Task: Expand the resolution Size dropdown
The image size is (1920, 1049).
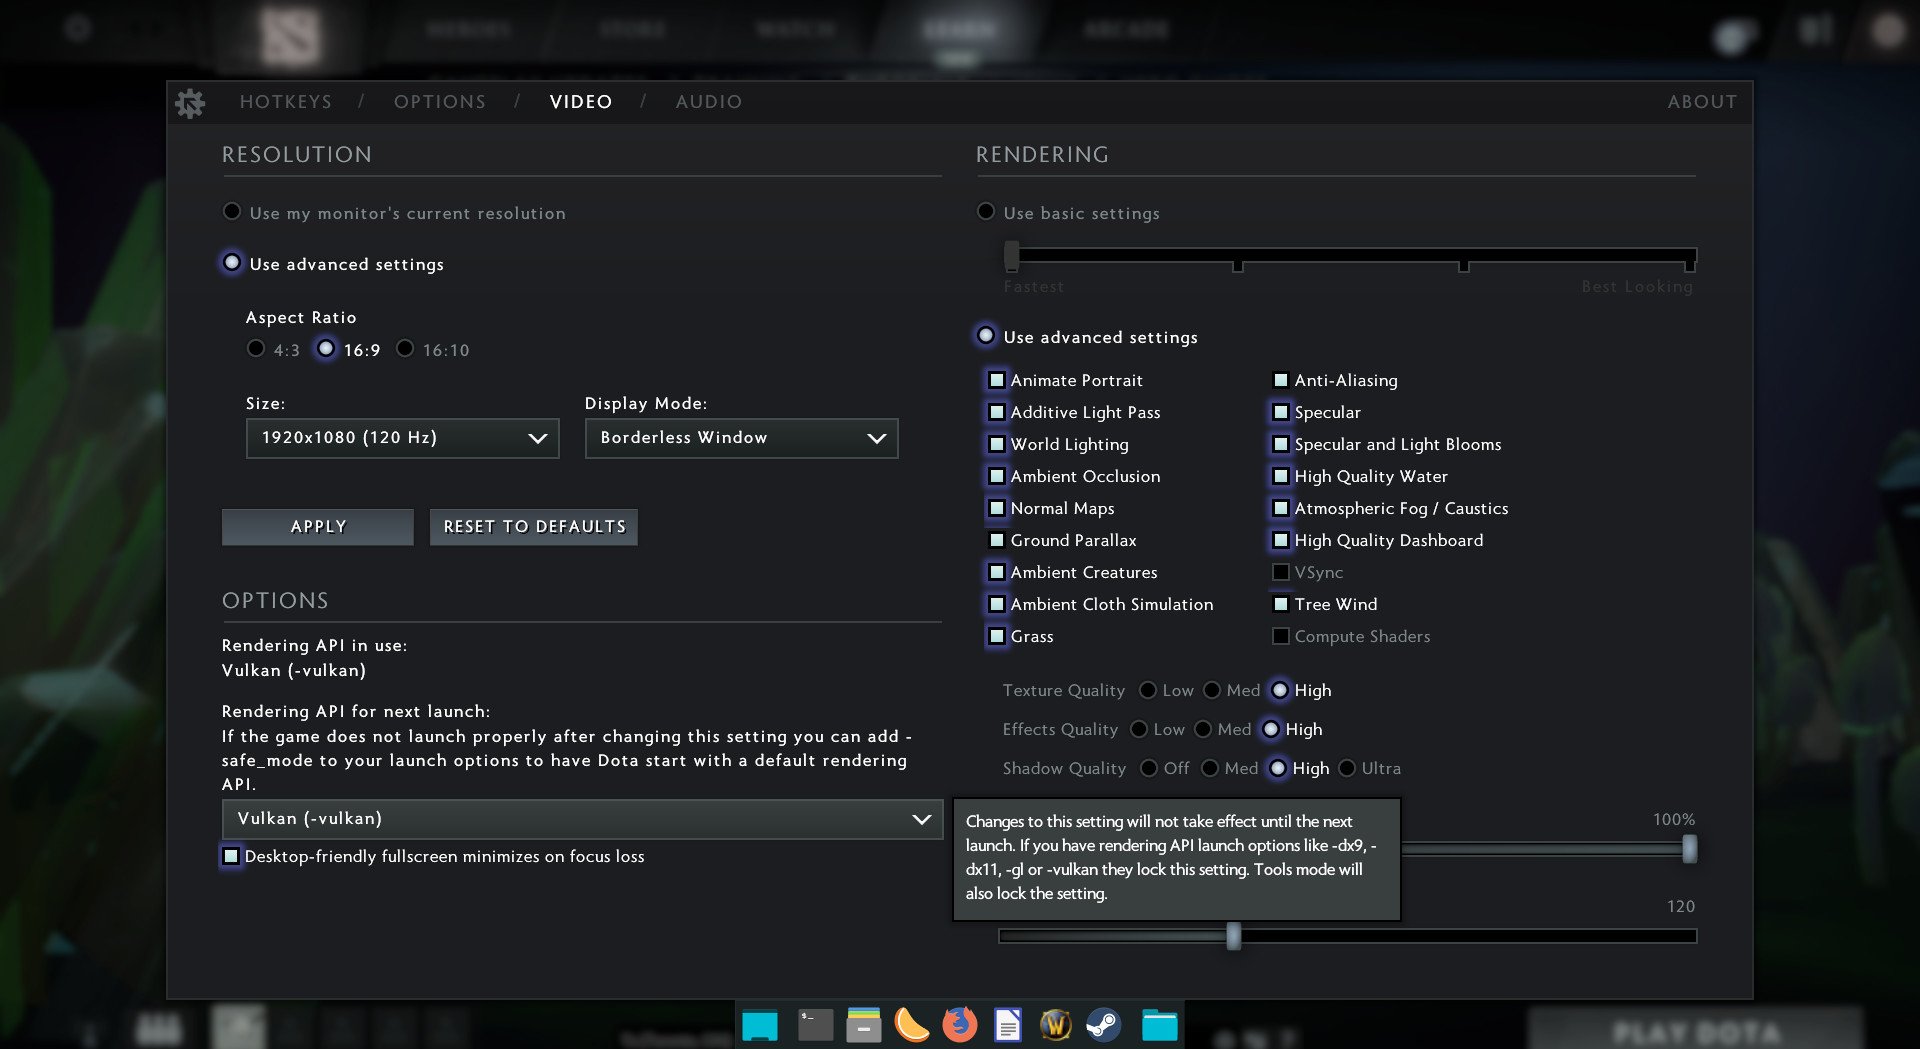Action: point(402,438)
